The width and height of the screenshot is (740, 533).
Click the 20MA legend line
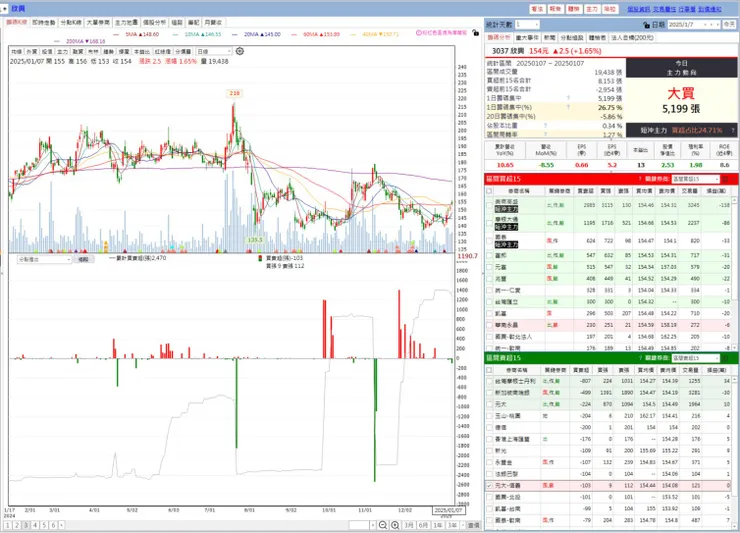click(x=256, y=34)
